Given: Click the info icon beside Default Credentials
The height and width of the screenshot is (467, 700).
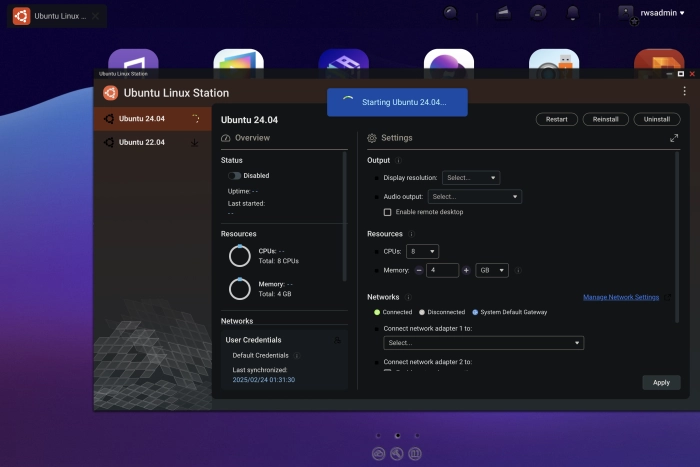Looking at the screenshot, I should tap(296, 356).
